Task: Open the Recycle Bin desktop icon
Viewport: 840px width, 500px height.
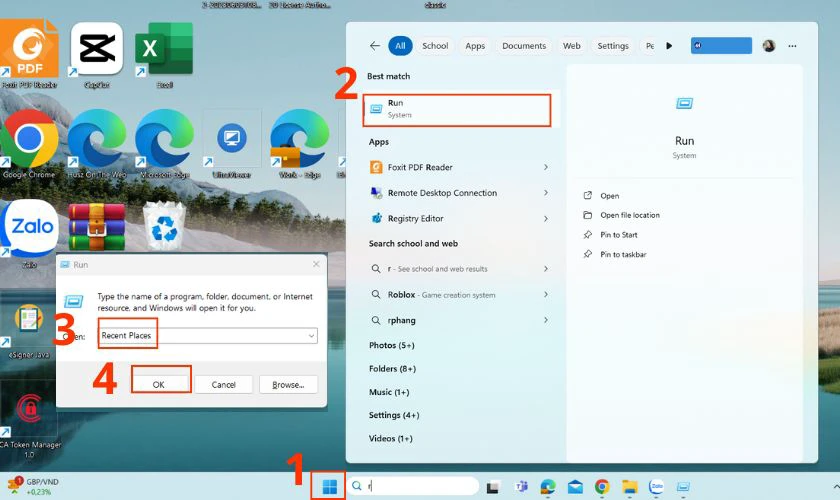Action: coord(164,226)
